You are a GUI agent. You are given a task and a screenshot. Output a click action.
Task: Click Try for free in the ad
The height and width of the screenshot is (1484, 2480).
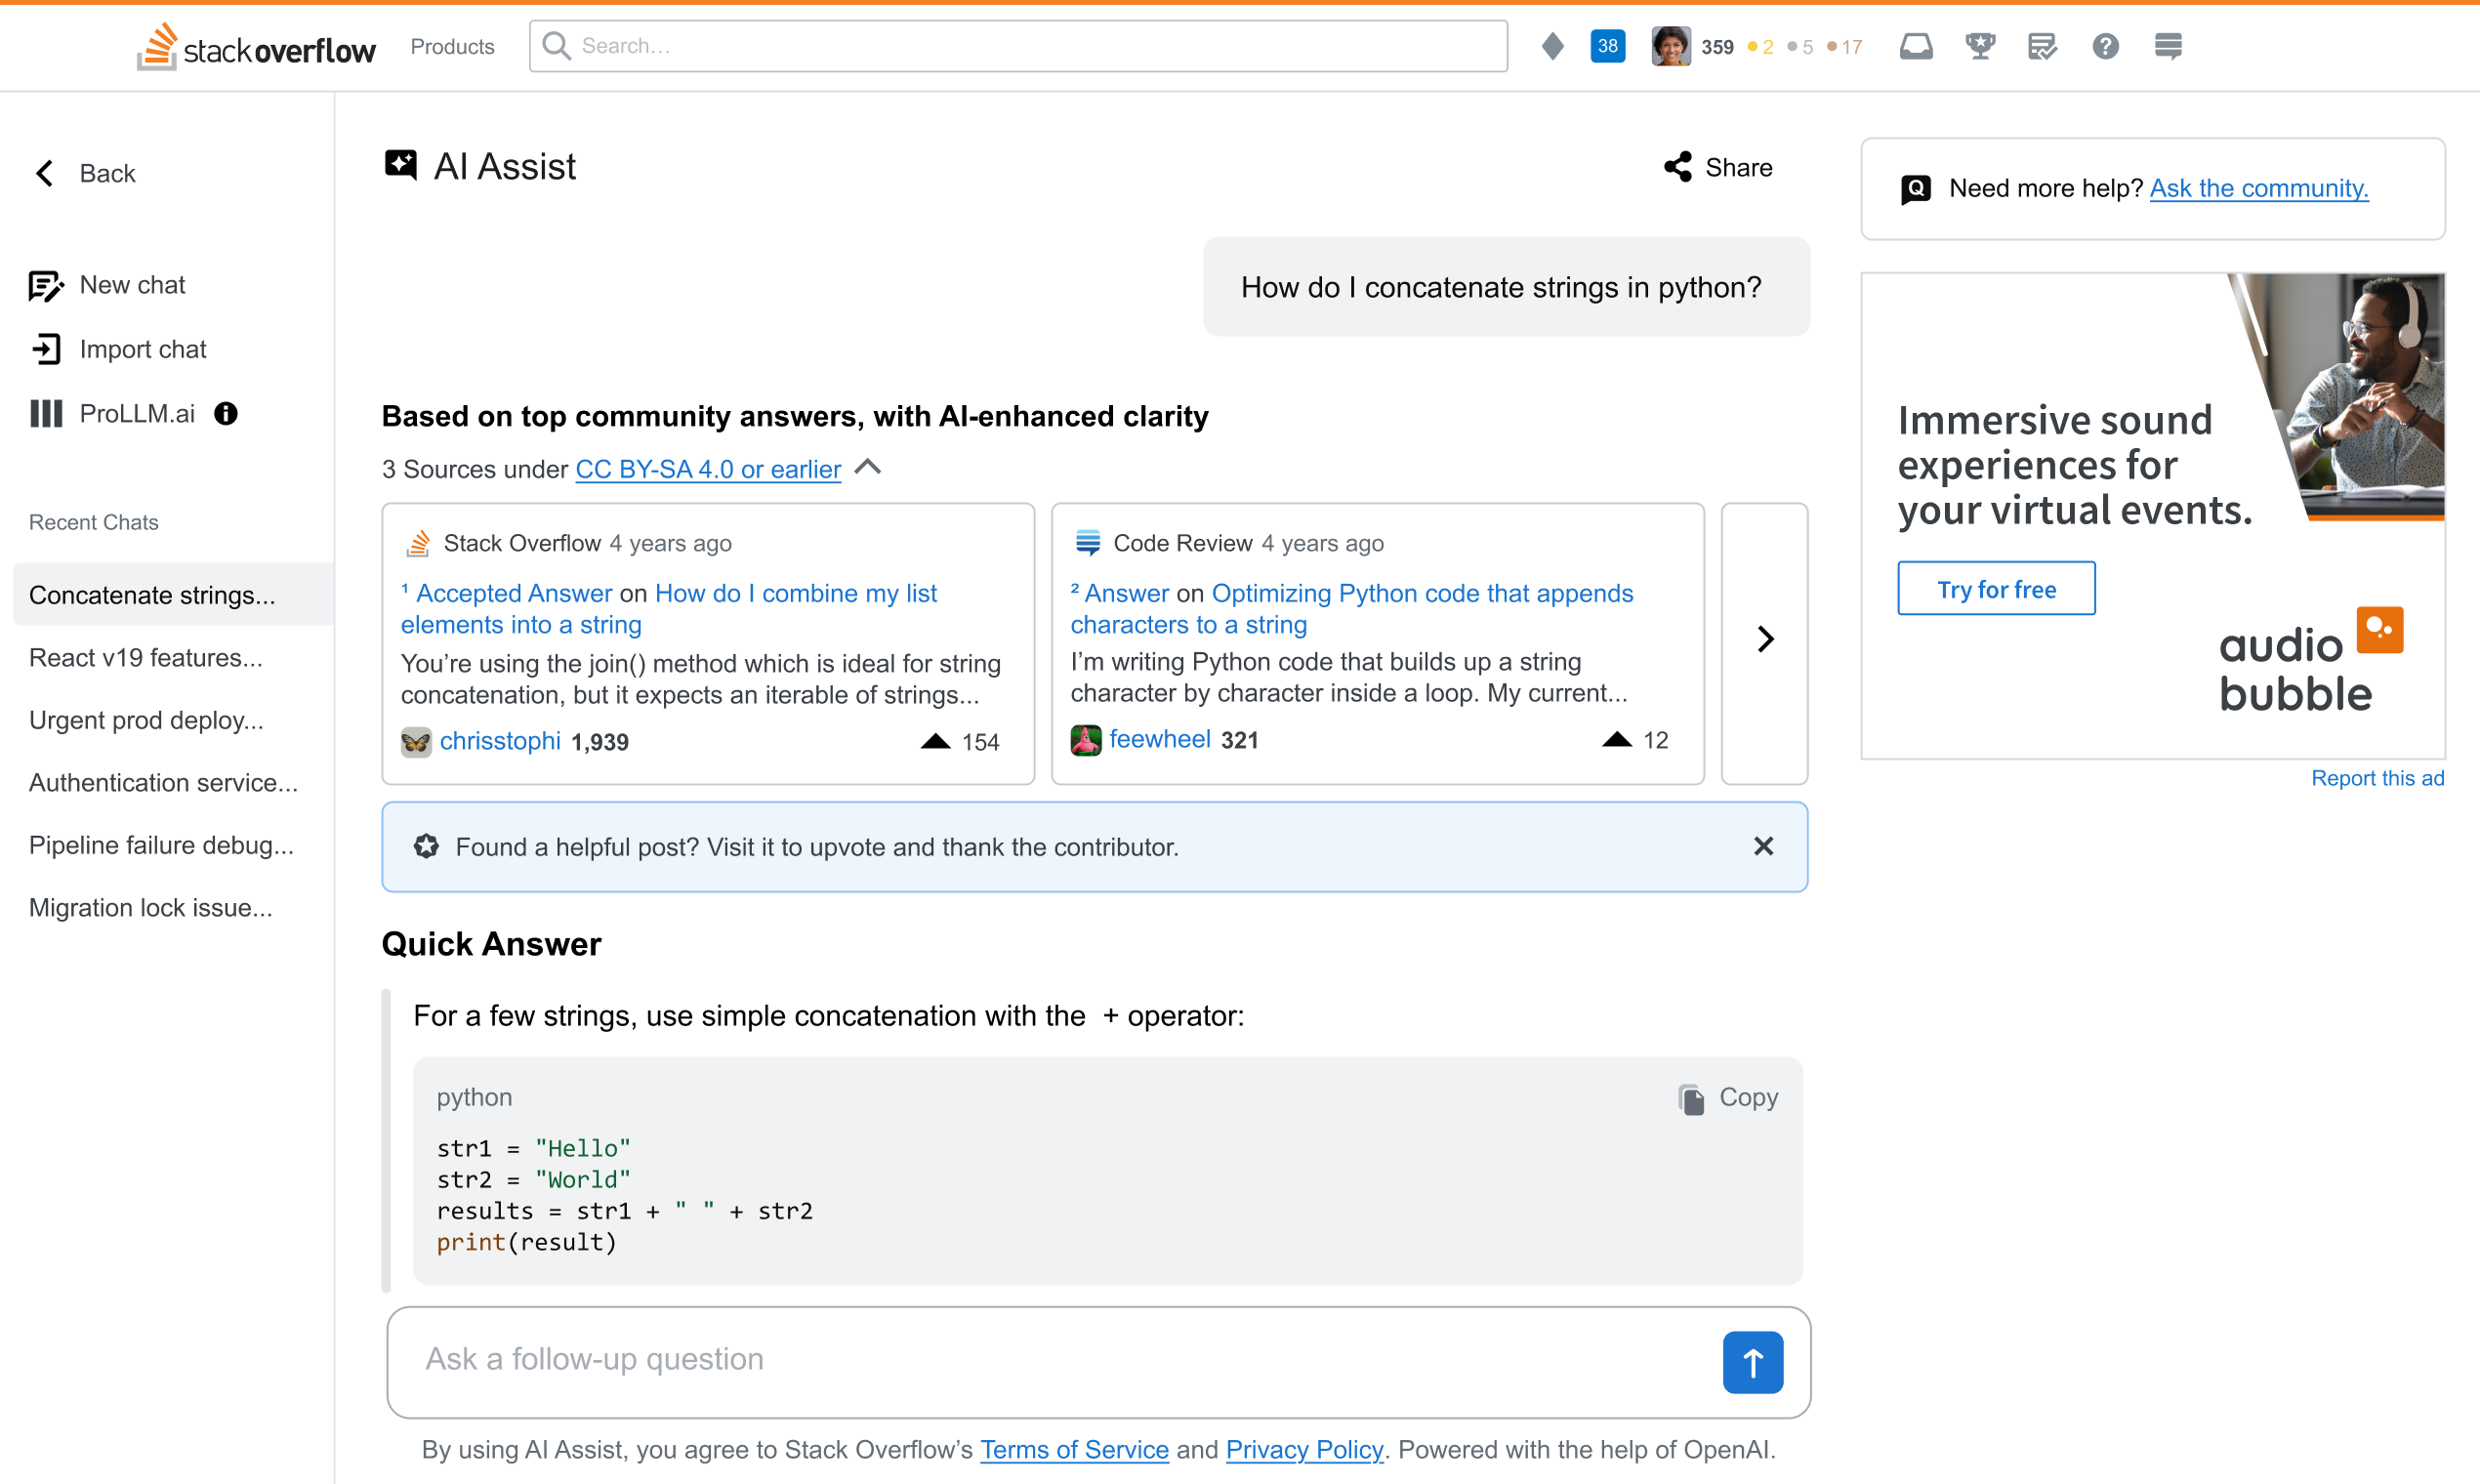pos(1996,588)
